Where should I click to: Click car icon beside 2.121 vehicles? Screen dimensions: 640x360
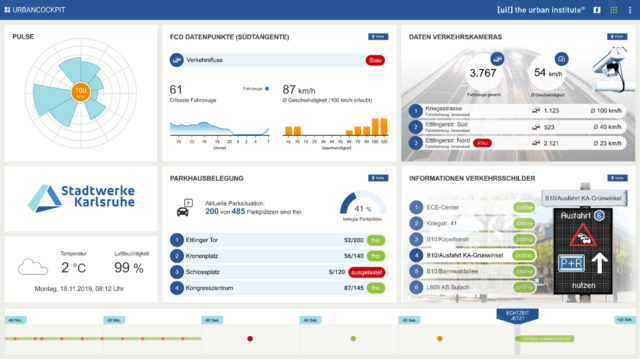click(536, 143)
